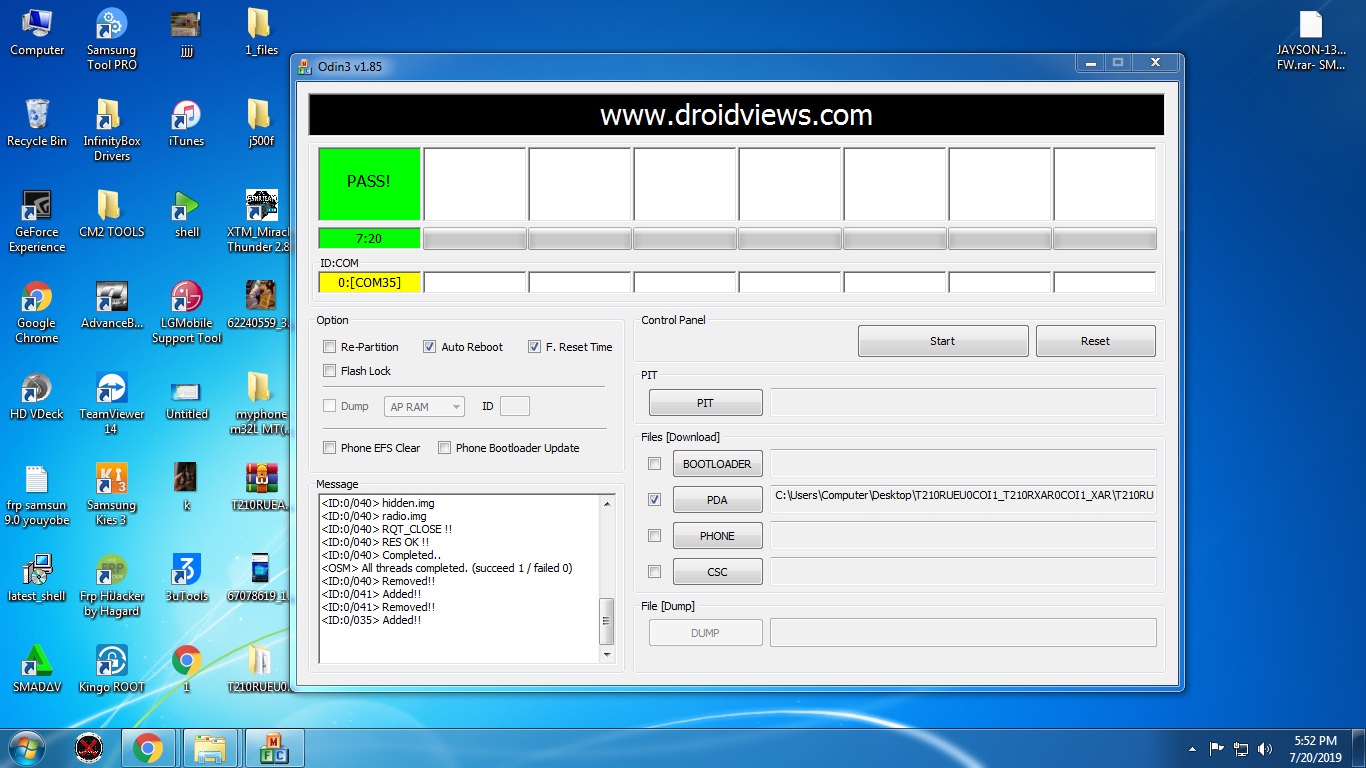Screen dimensions: 1366x768
Task: Select the j500f folder
Action: click(260, 123)
